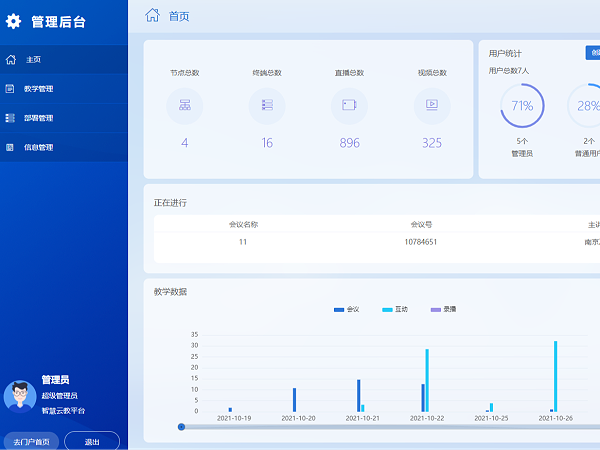The image size is (600, 450).
Task: Click the 去门户首页 button
Action: click(31, 442)
